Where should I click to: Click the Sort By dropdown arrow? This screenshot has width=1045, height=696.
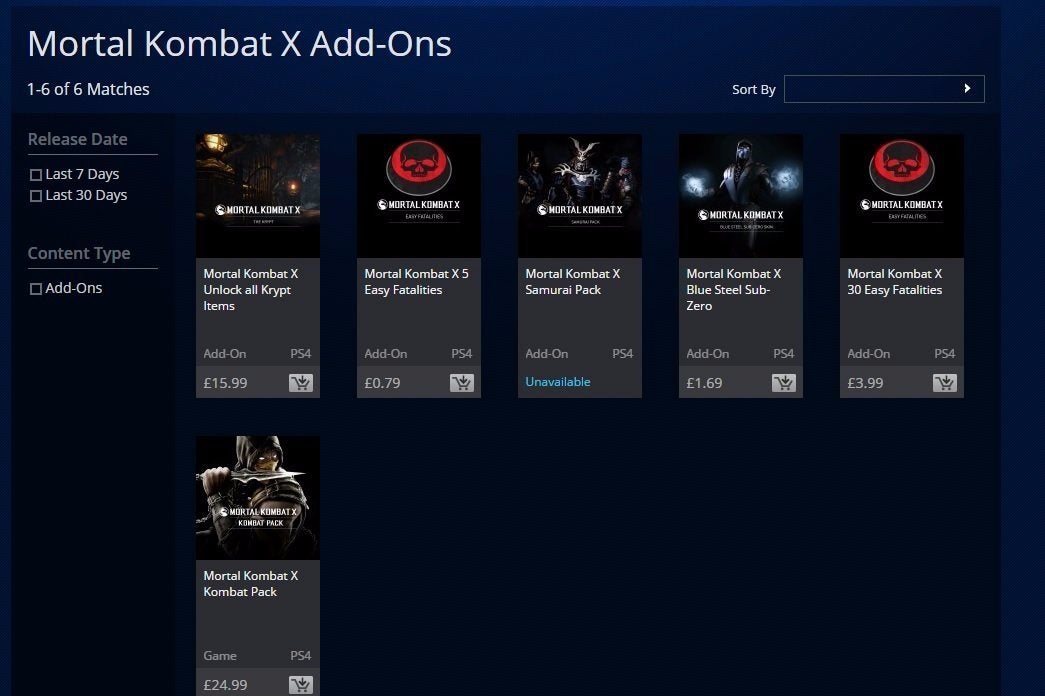[x=967, y=89]
